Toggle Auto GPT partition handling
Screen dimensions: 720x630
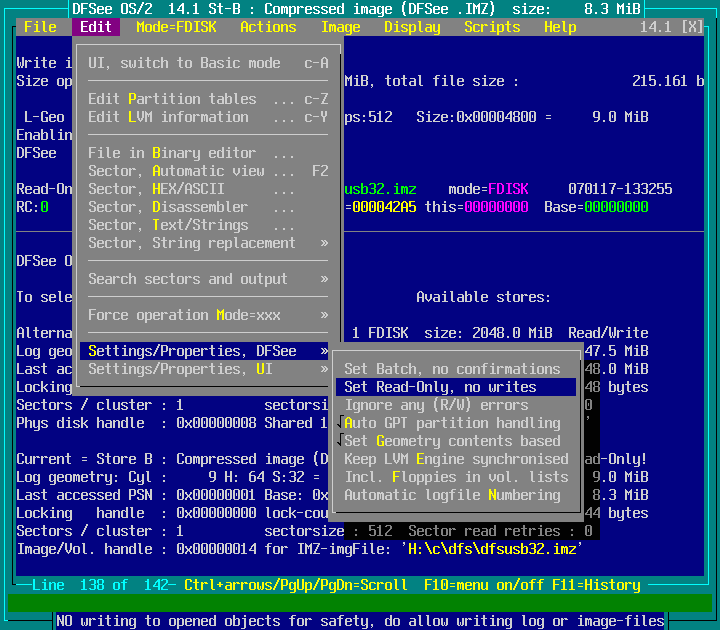click(452, 423)
